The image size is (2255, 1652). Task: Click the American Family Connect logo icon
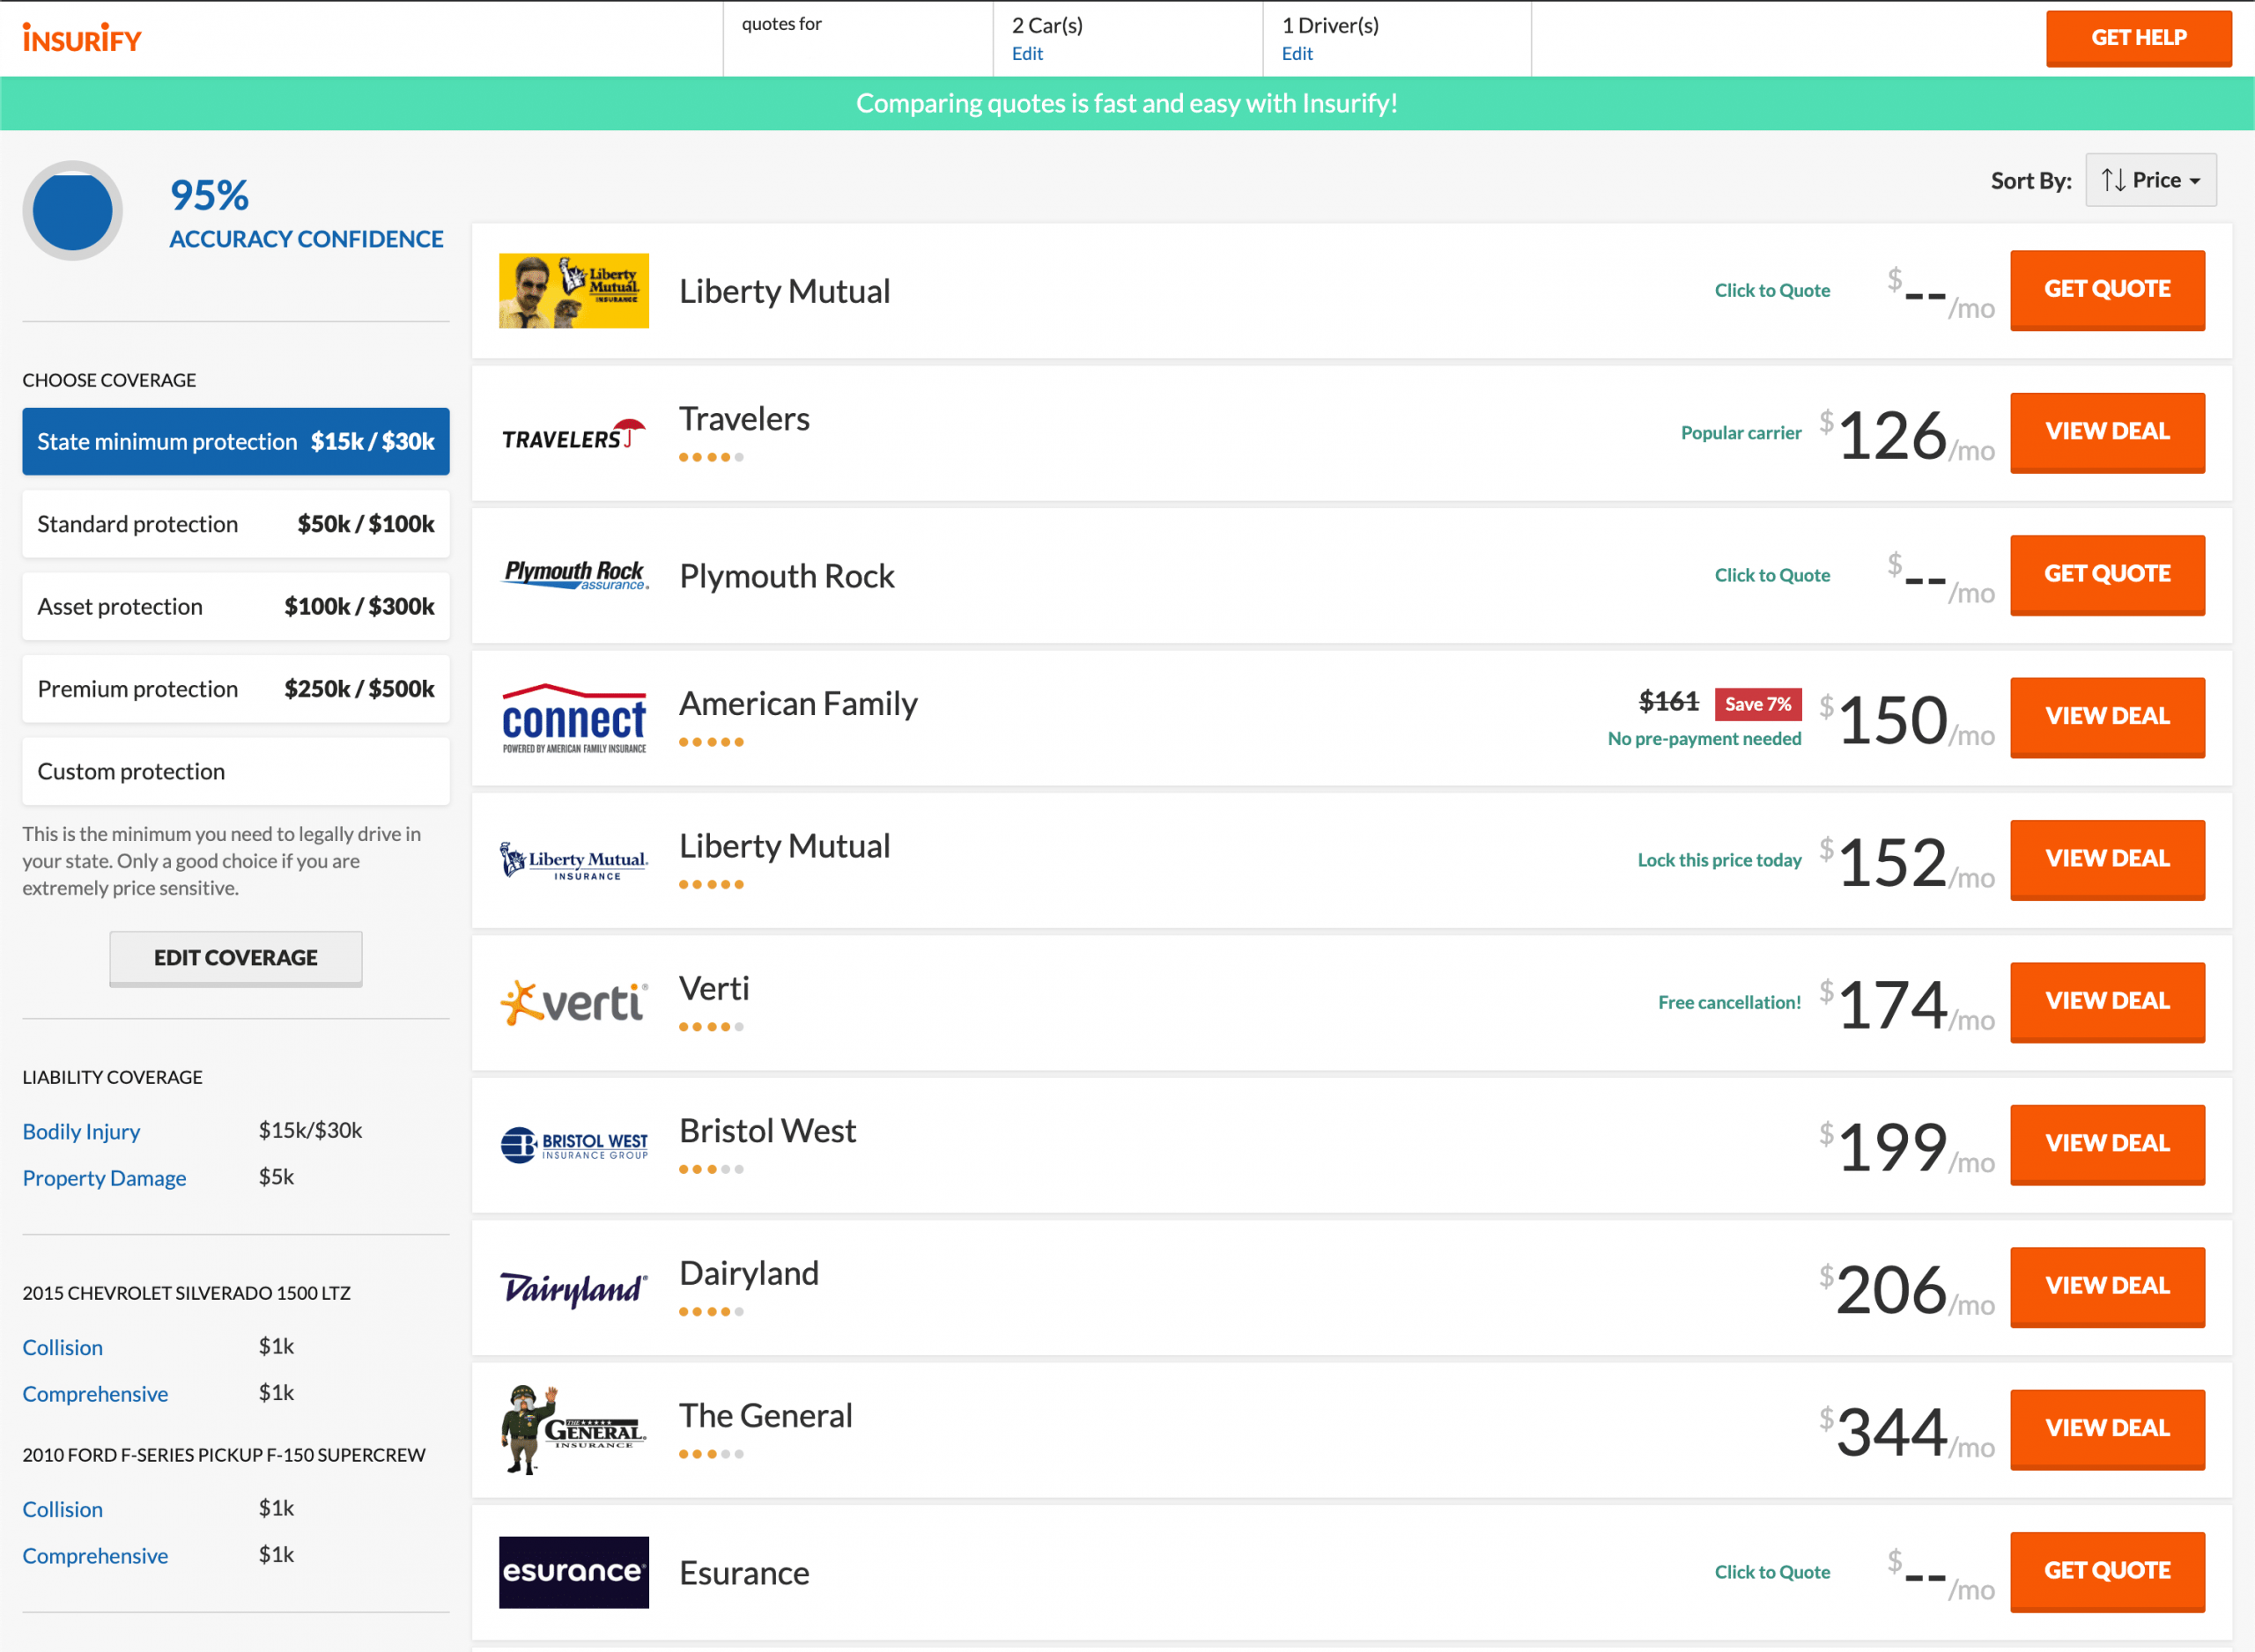(x=573, y=712)
